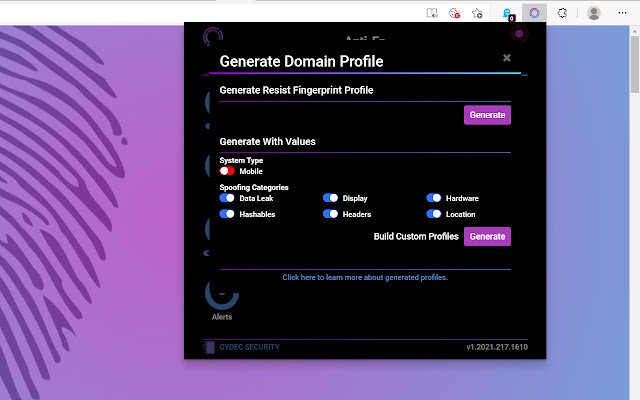This screenshot has height=400, width=640.
Task: Open the browser Extensions puzzle icon
Action: [563, 13]
